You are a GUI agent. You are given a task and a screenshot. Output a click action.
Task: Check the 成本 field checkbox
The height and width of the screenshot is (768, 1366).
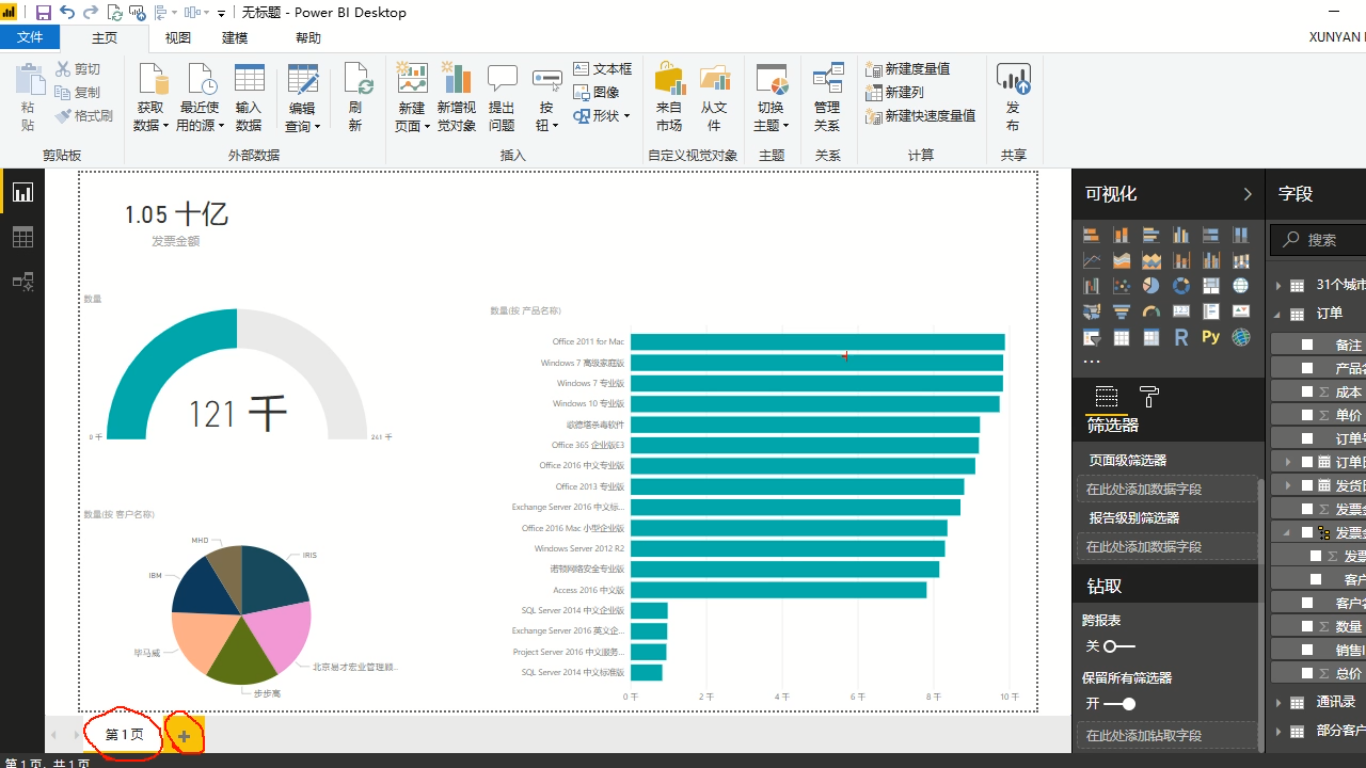[1307, 392]
